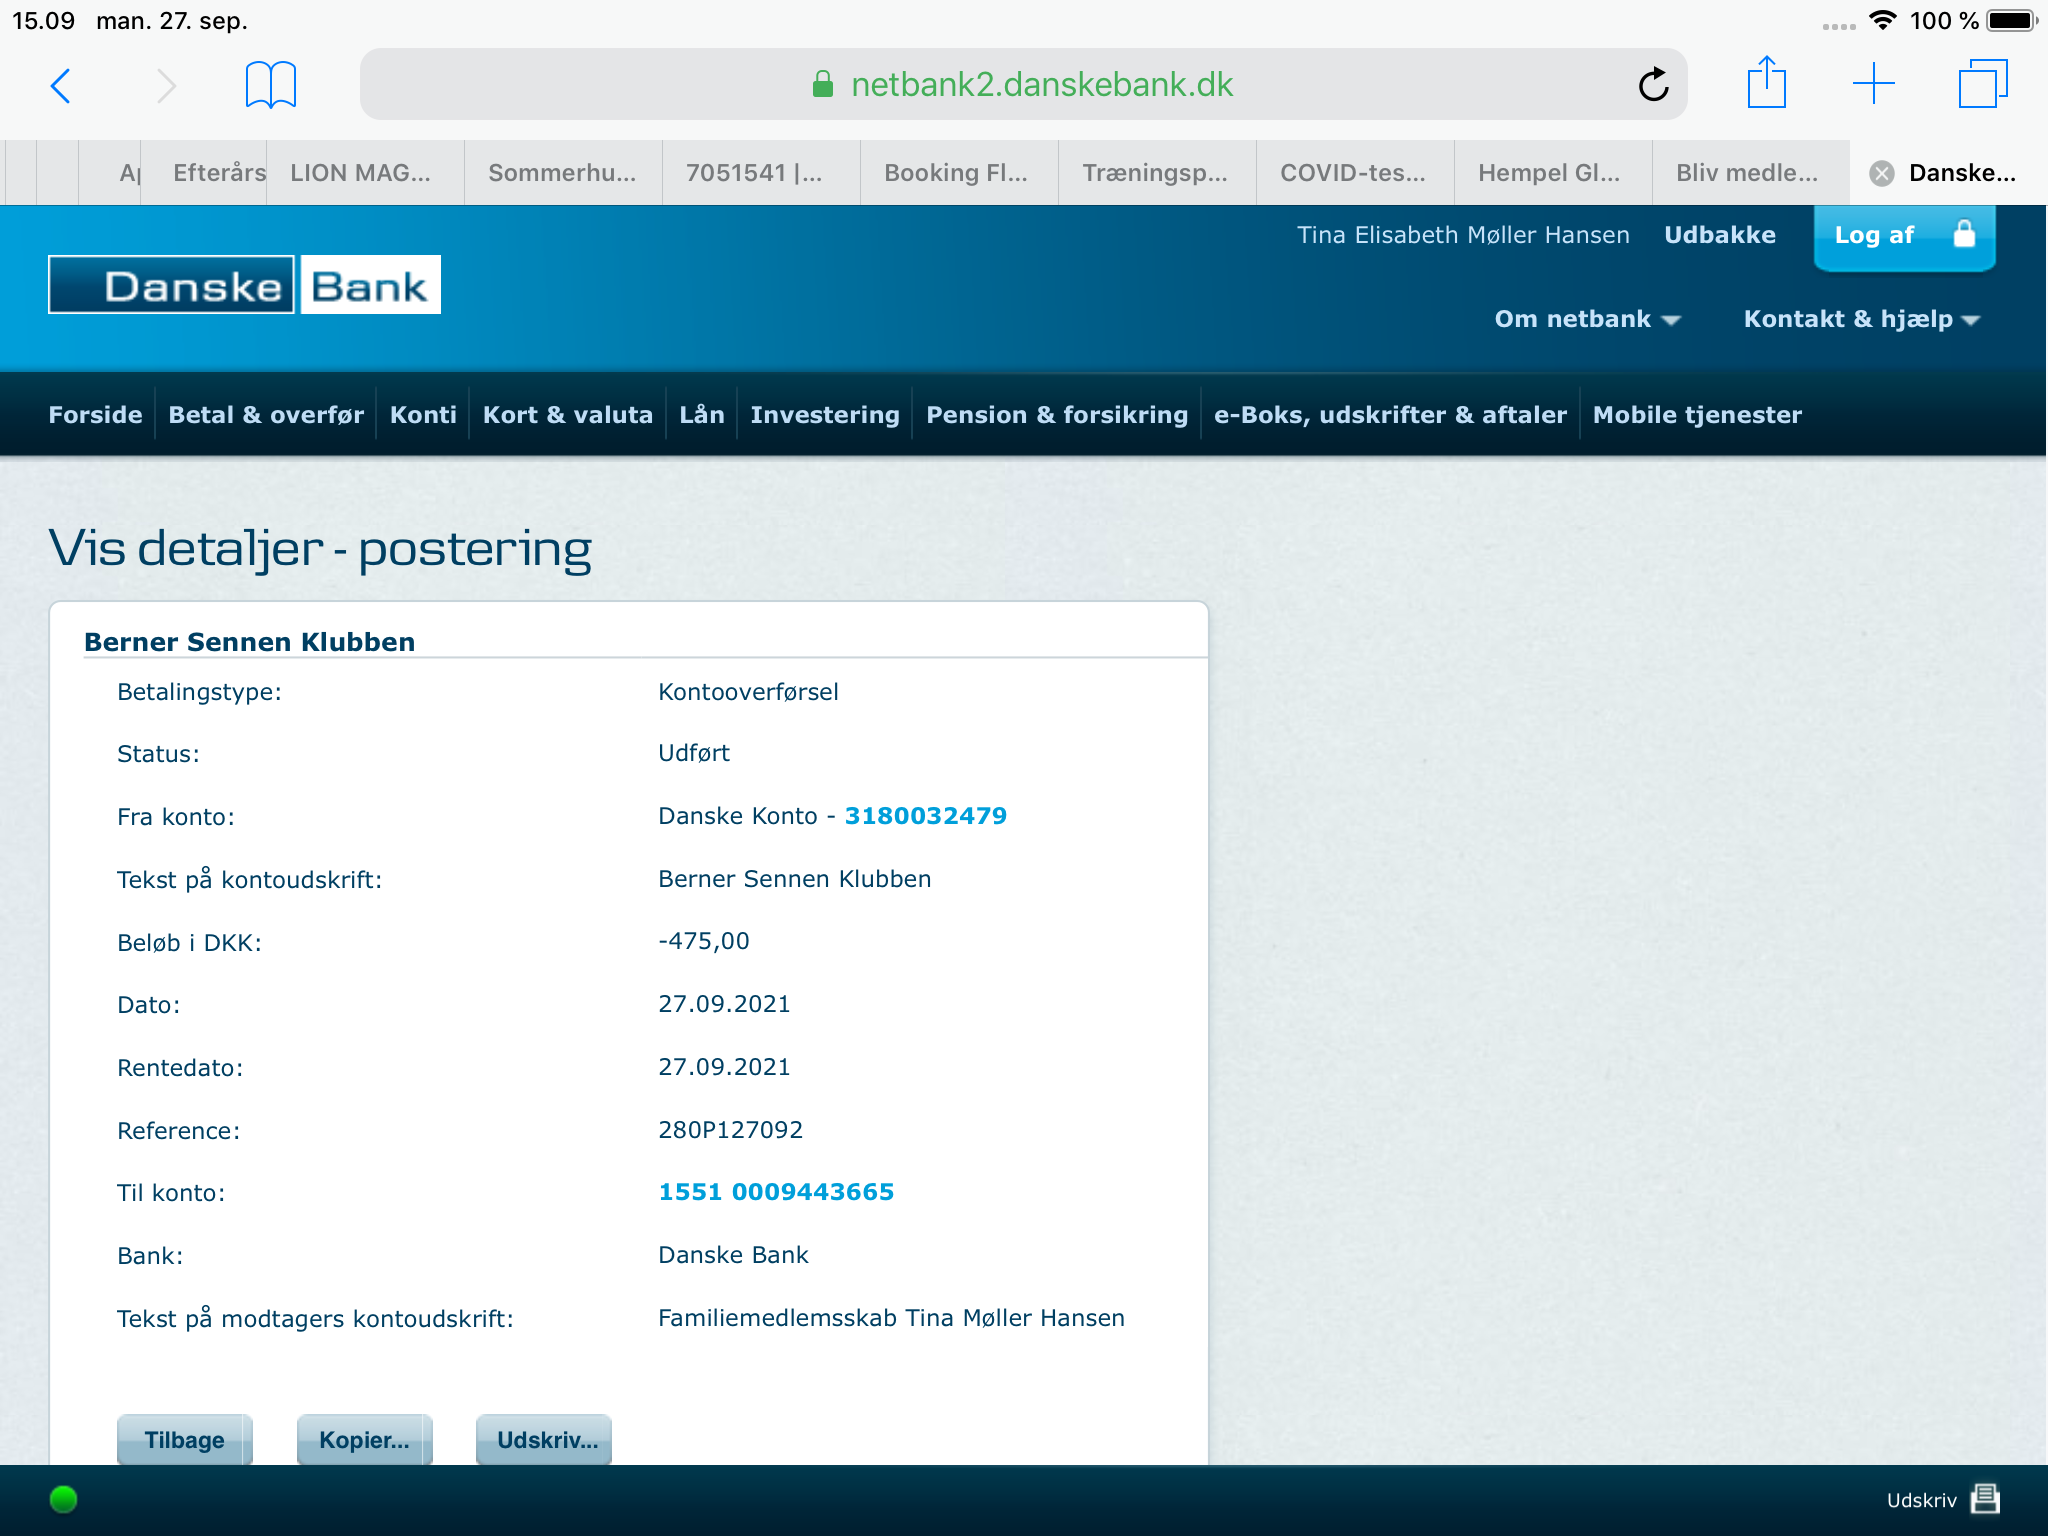
Task: Tap the battery indicator in status bar
Action: point(2013,21)
